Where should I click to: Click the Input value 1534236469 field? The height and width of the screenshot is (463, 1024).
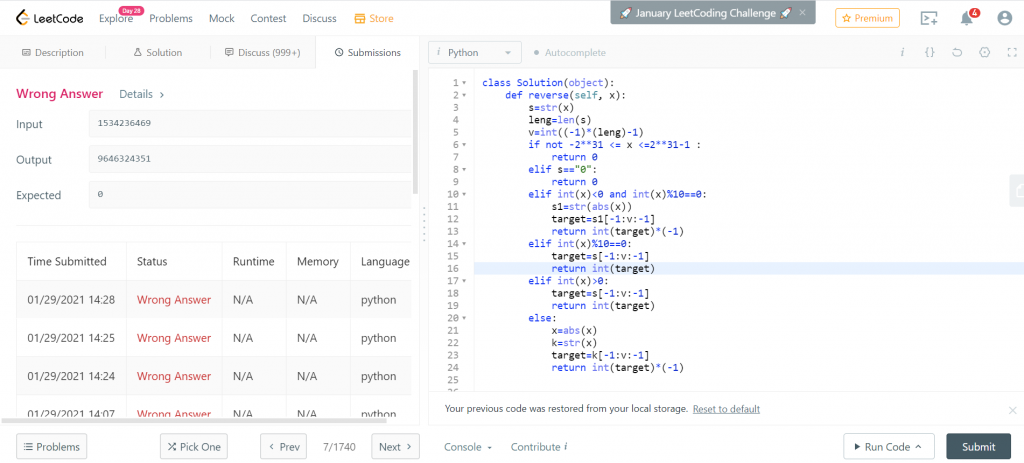coord(250,123)
